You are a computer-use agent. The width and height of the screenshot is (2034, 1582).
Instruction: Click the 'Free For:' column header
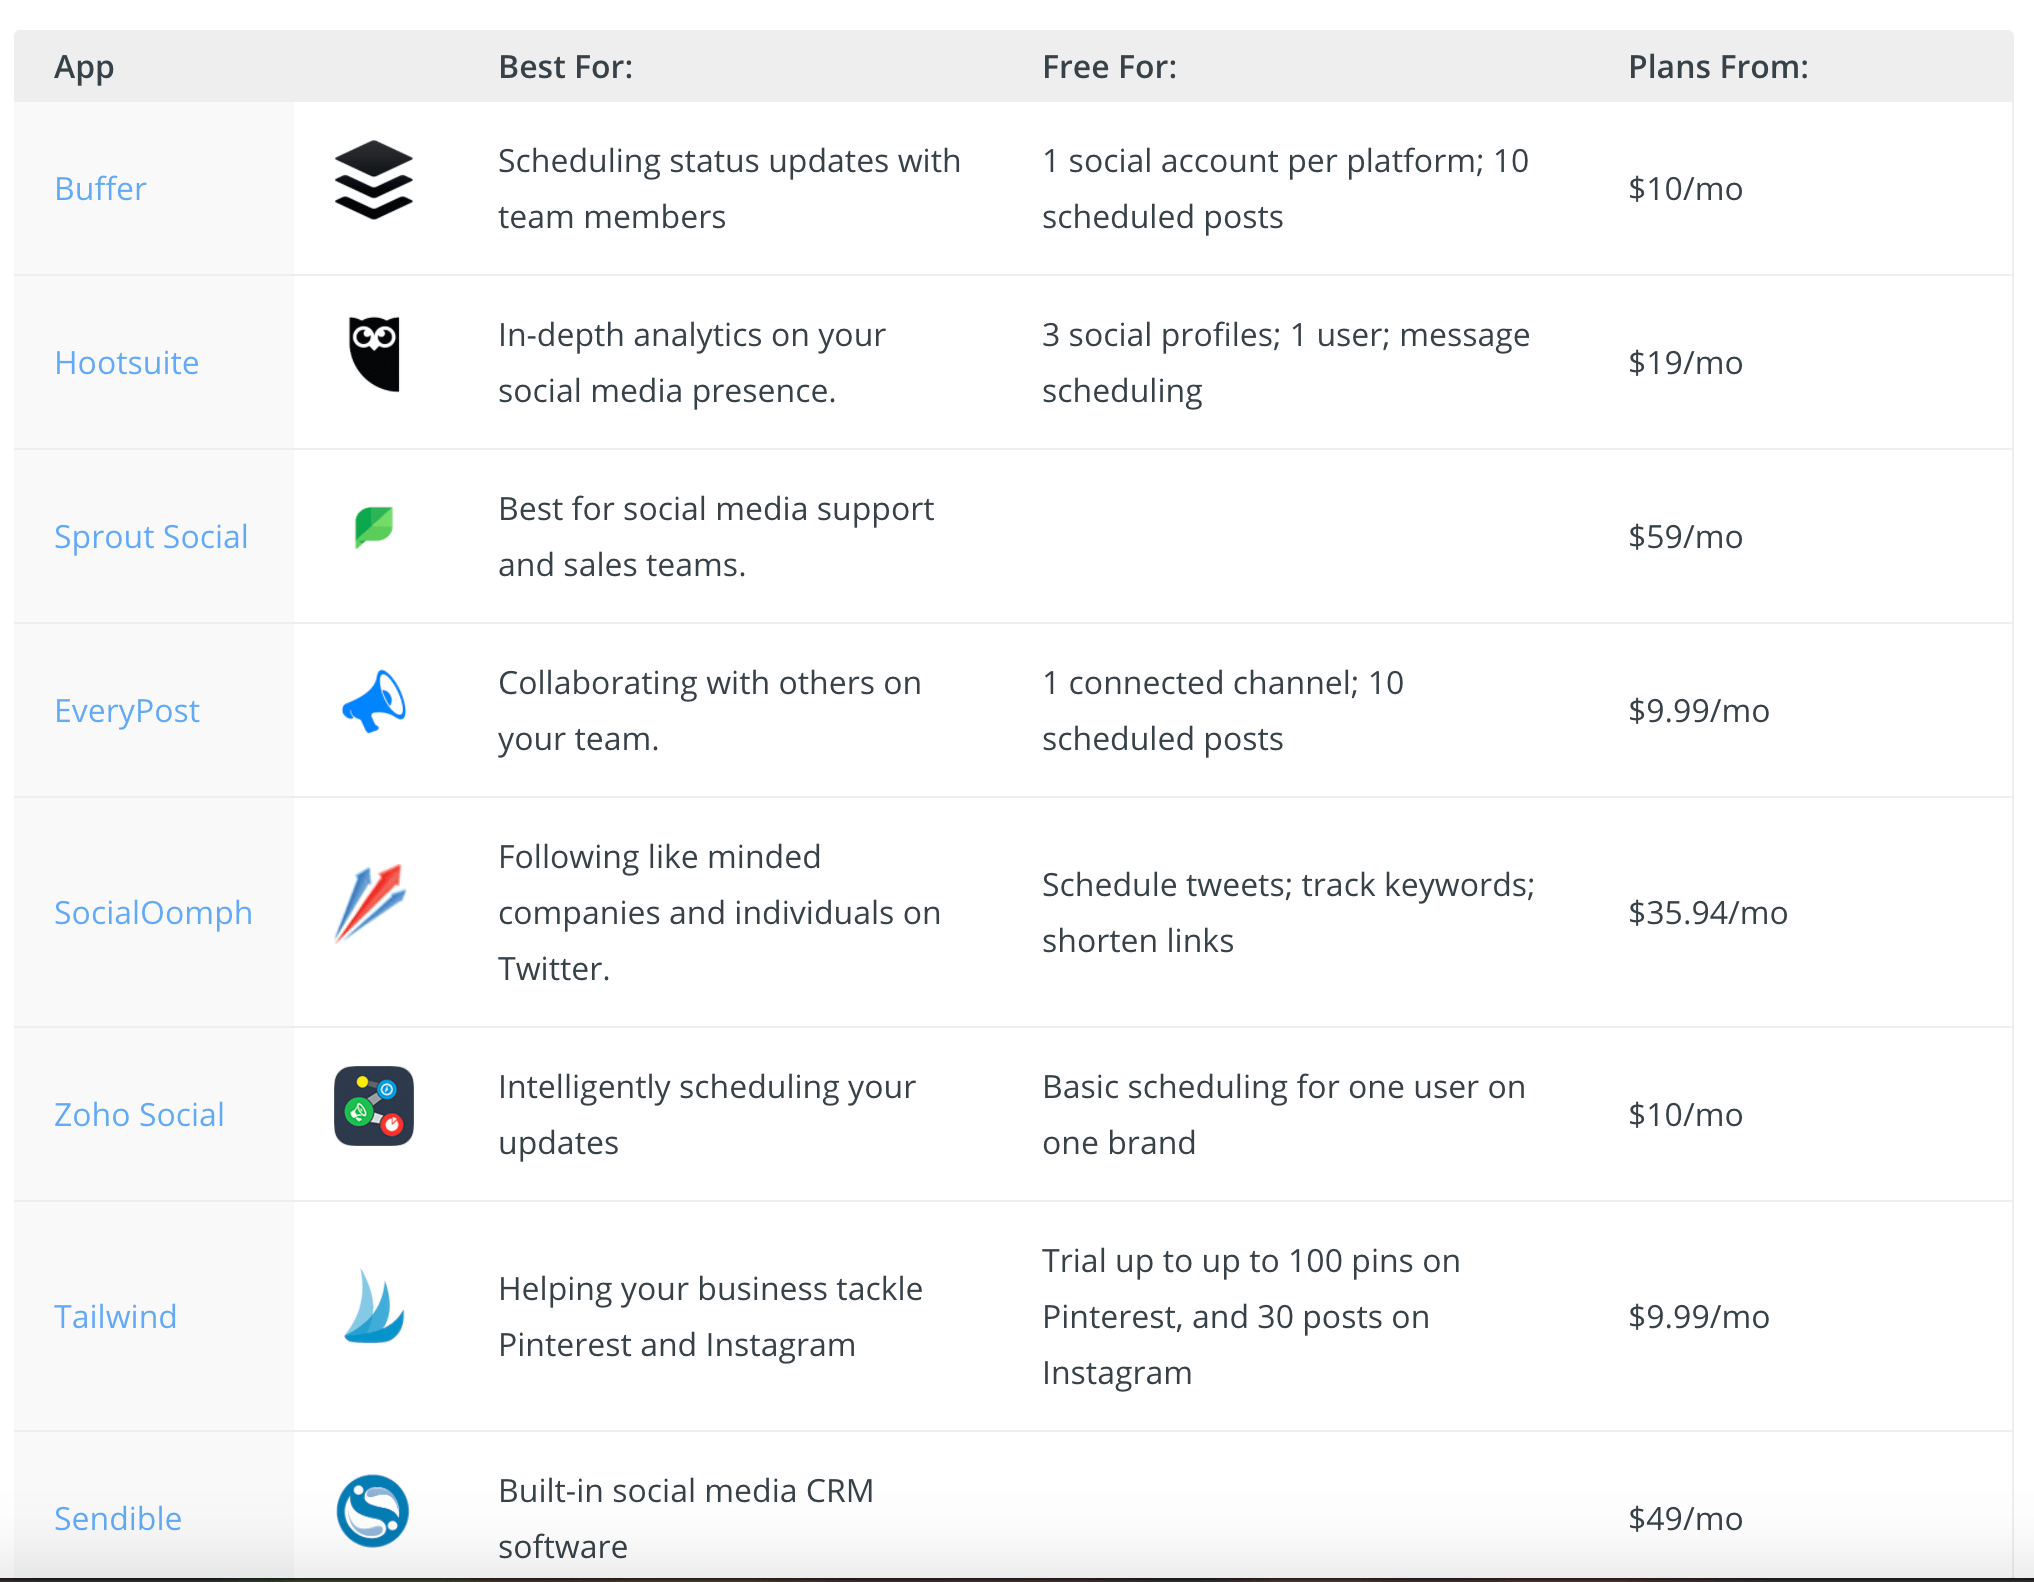[x=1109, y=67]
